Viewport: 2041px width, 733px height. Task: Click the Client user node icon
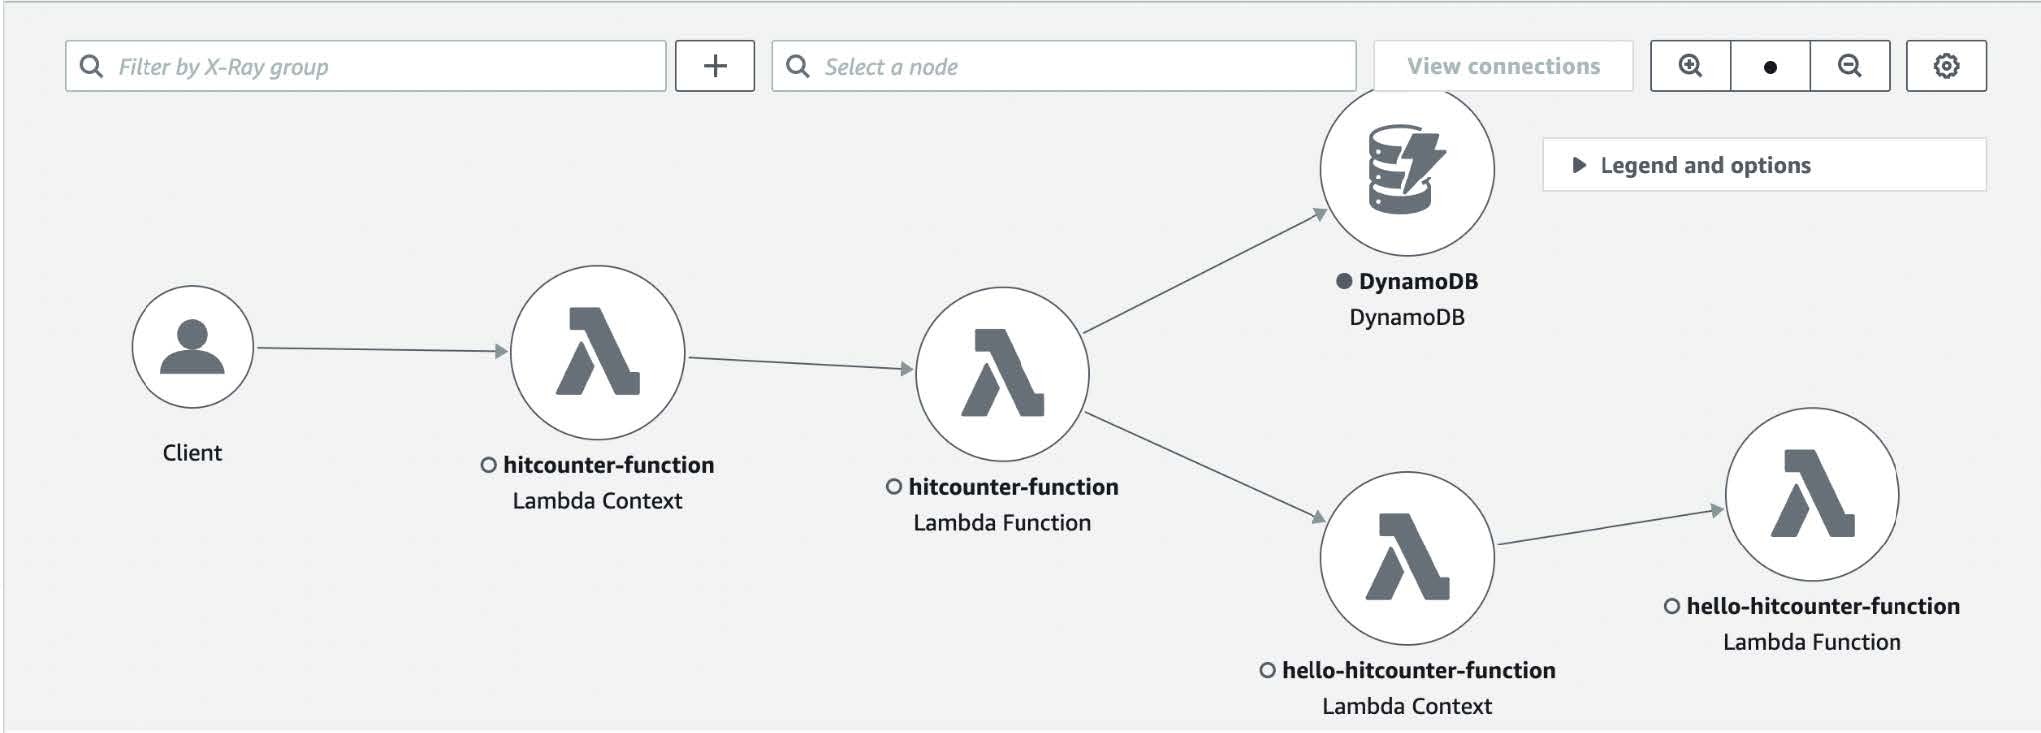tap(192, 347)
